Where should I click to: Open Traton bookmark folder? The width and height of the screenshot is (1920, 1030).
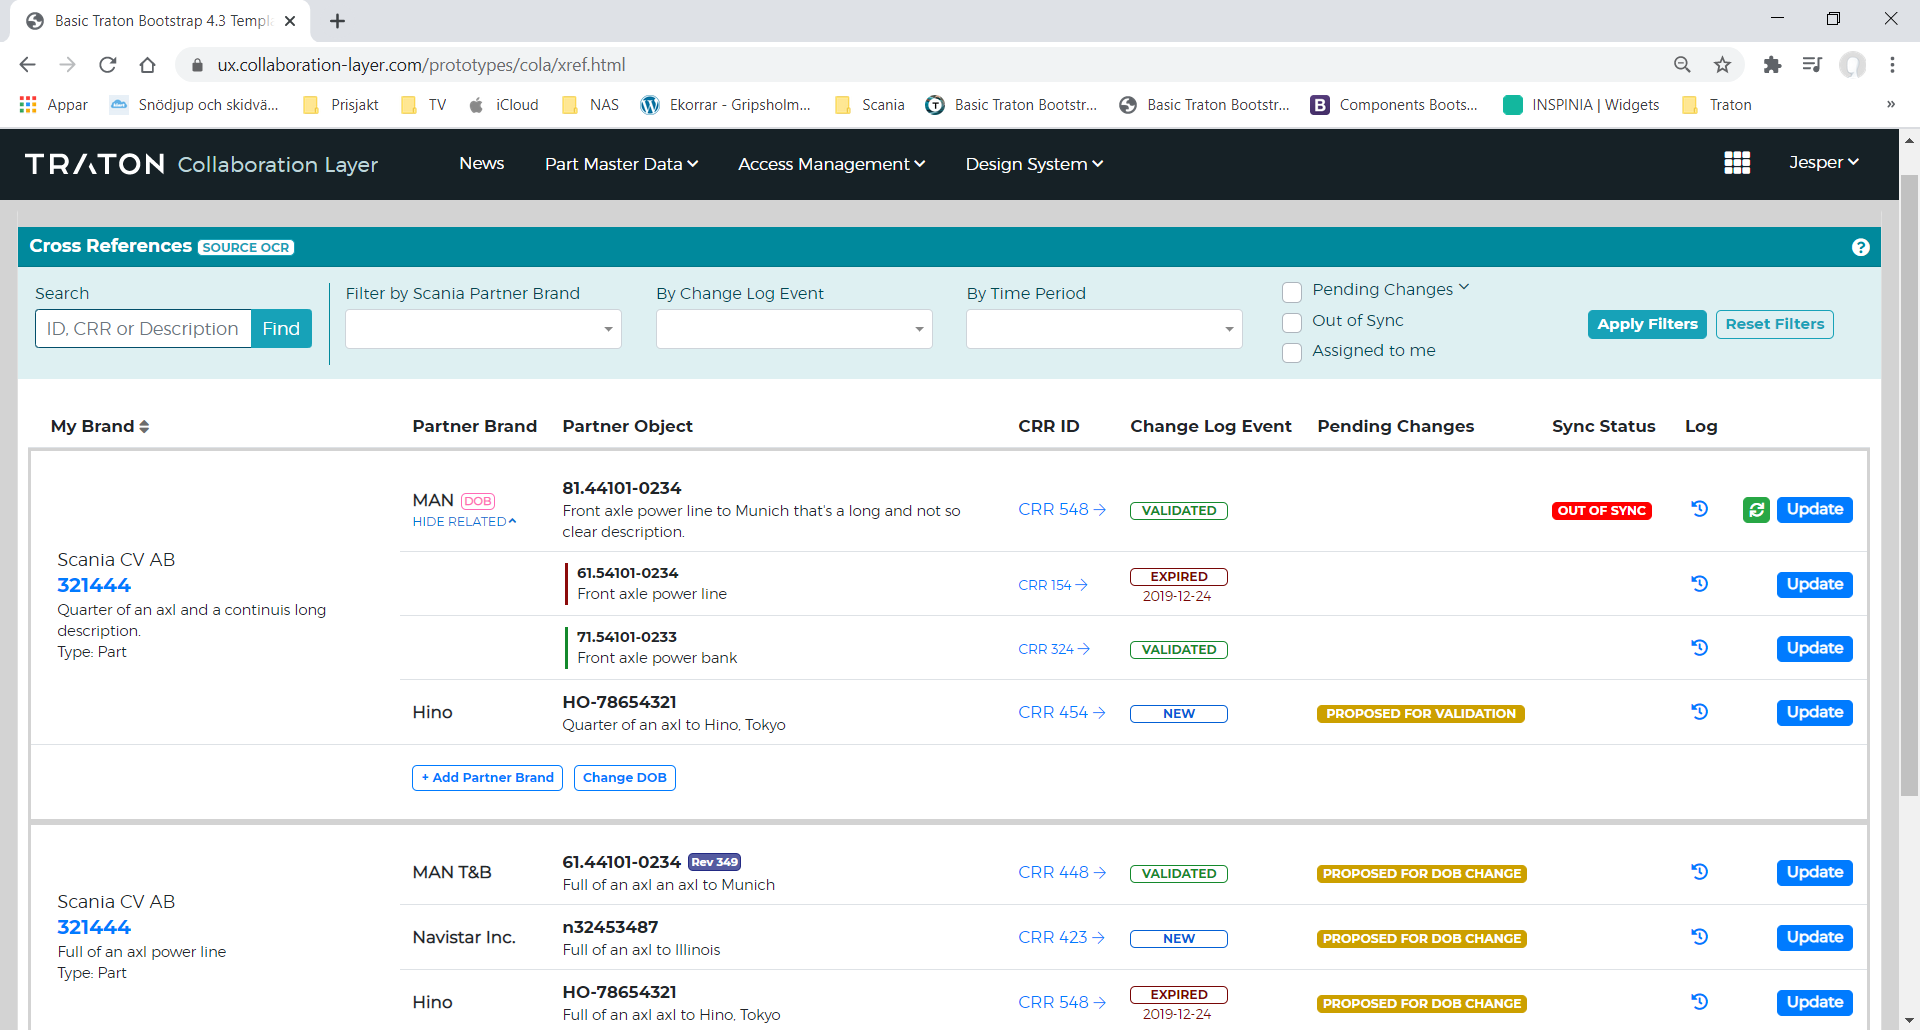(x=1717, y=105)
